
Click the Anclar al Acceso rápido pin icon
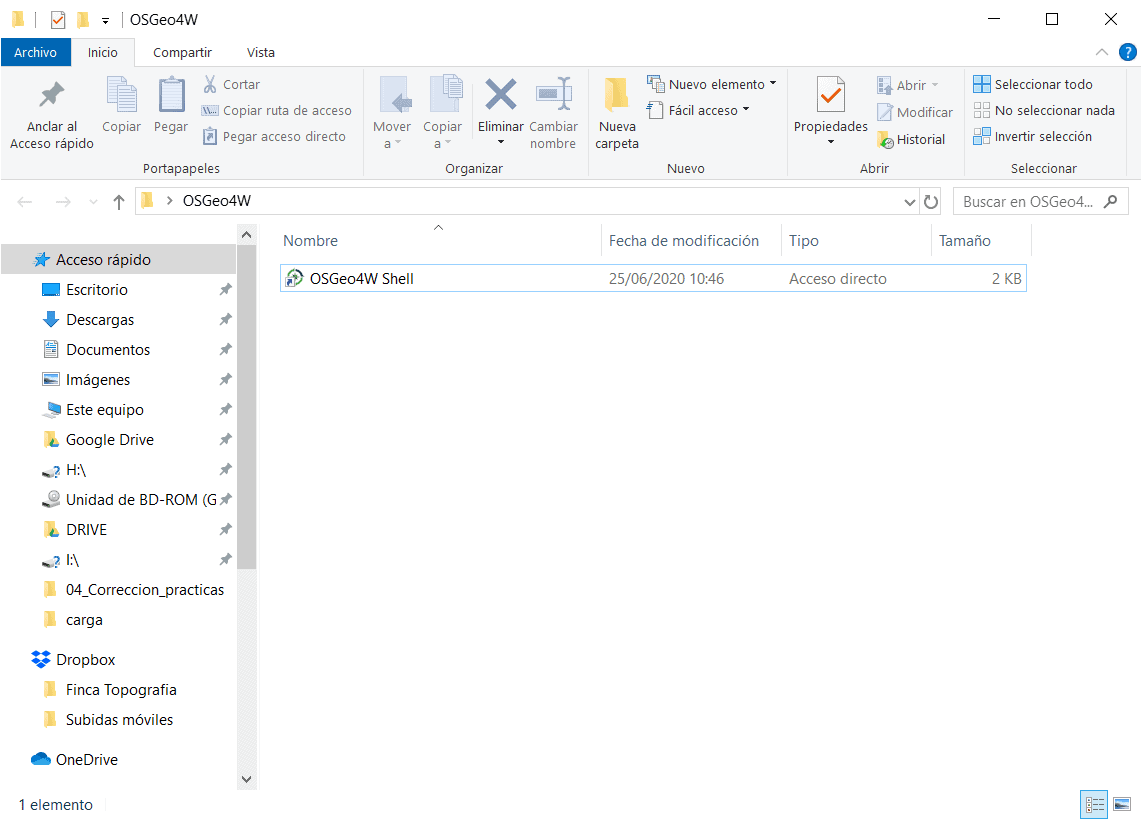(51, 95)
